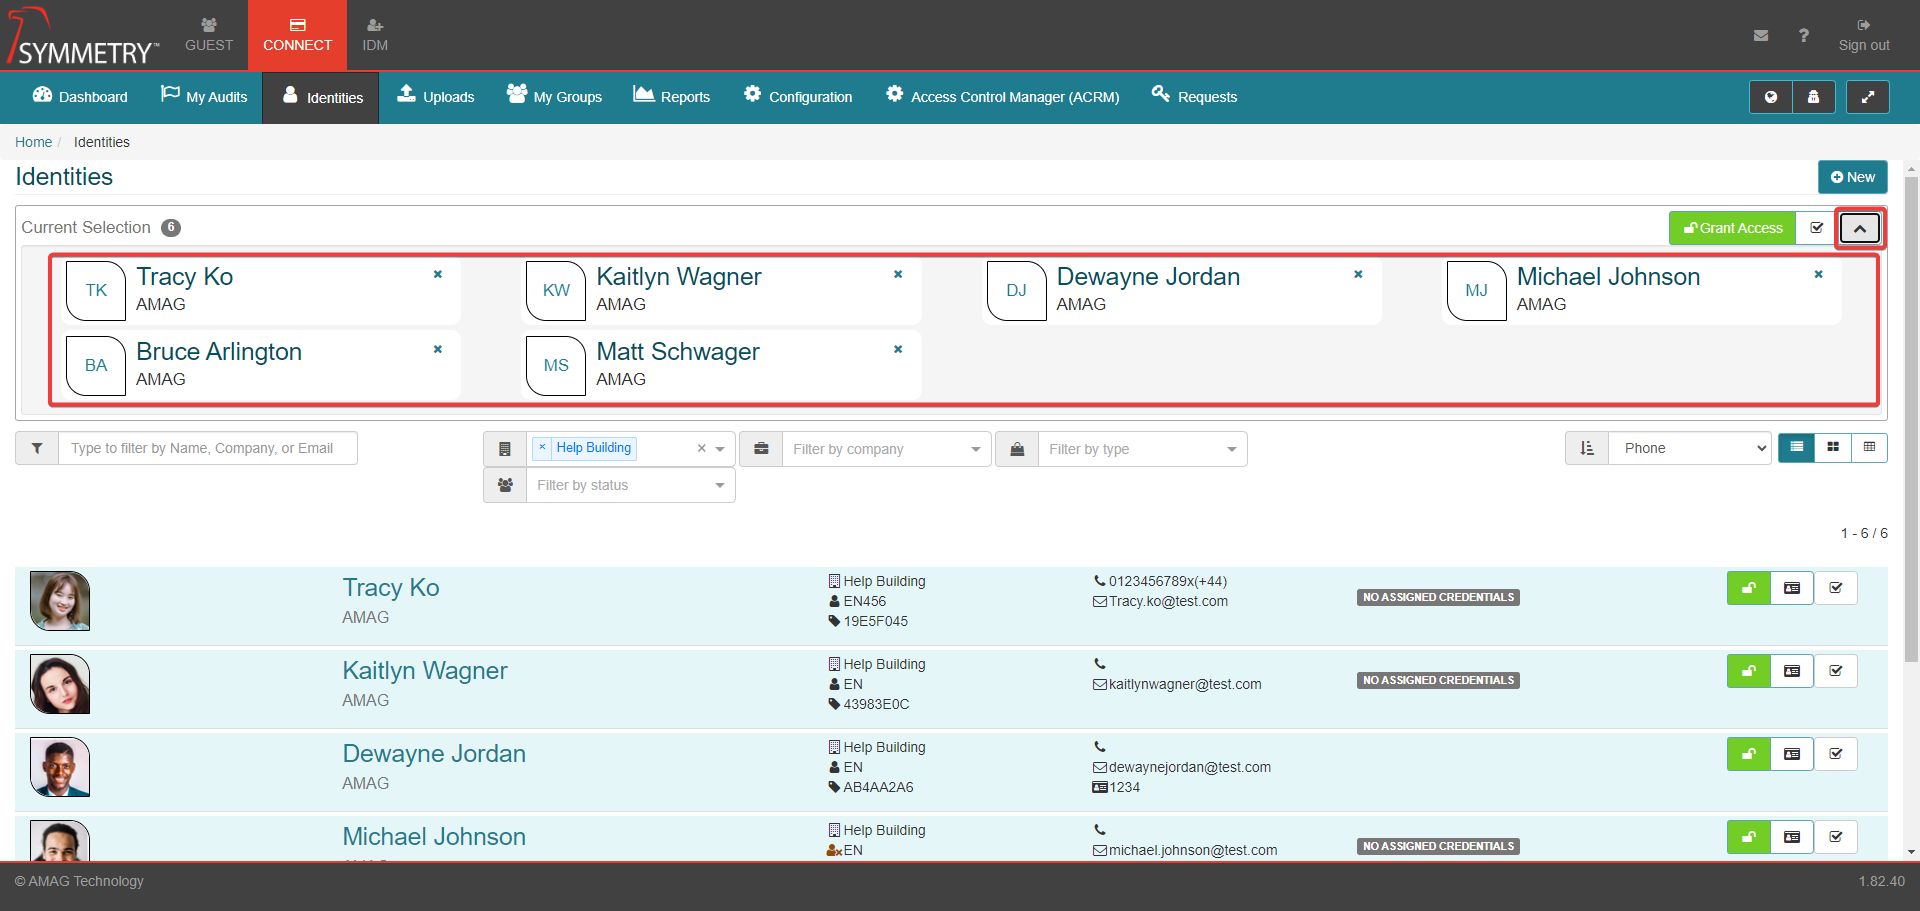1920x911 pixels.
Task: Switch to the GUEST module tab
Action: (x=209, y=35)
